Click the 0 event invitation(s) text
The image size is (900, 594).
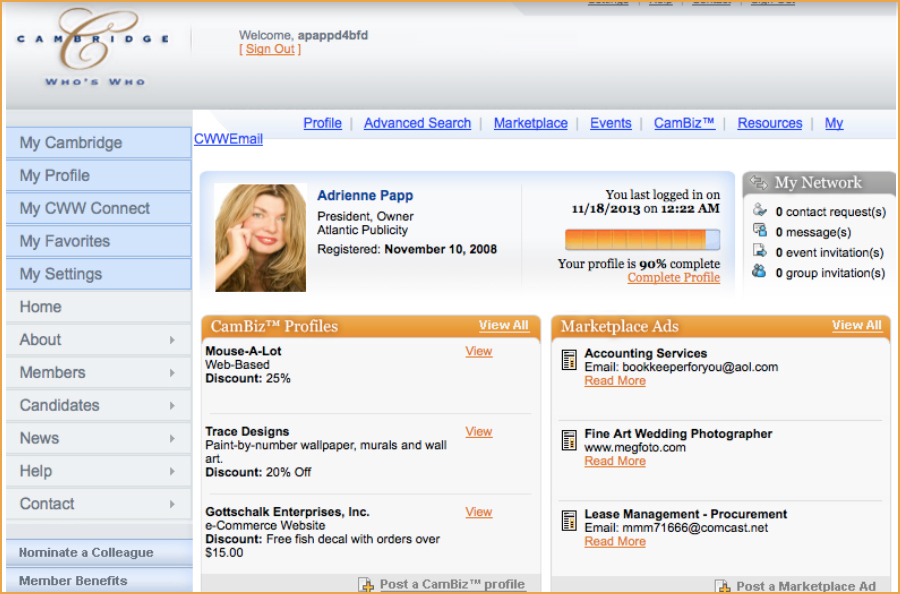point(829,253)
